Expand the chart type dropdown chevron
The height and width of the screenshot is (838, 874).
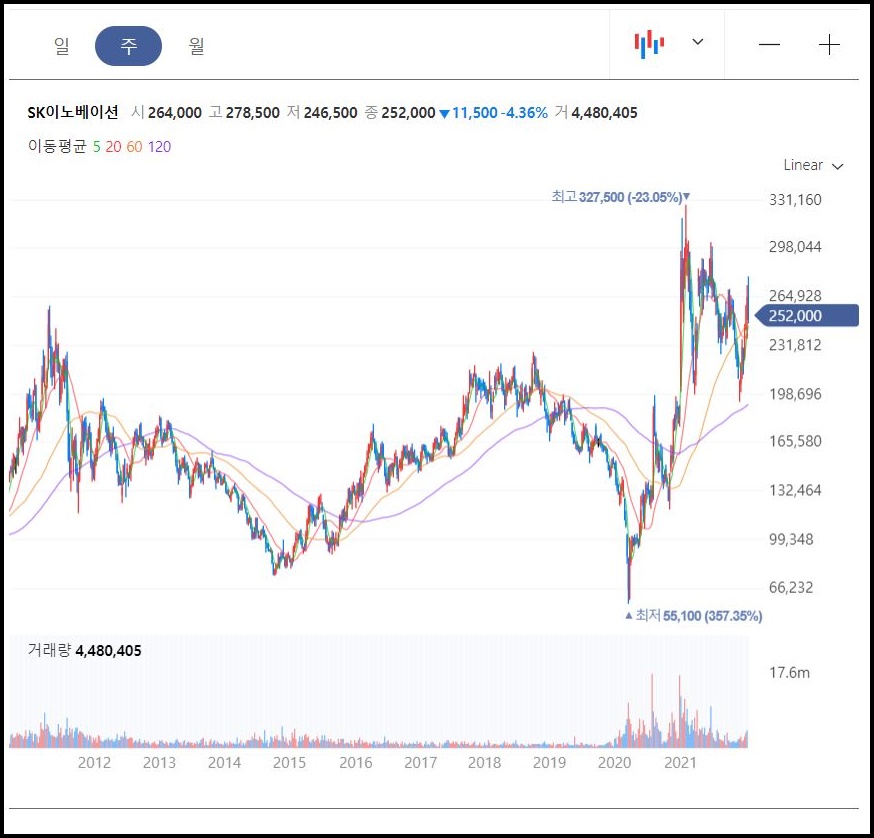(x=697, y=42)
